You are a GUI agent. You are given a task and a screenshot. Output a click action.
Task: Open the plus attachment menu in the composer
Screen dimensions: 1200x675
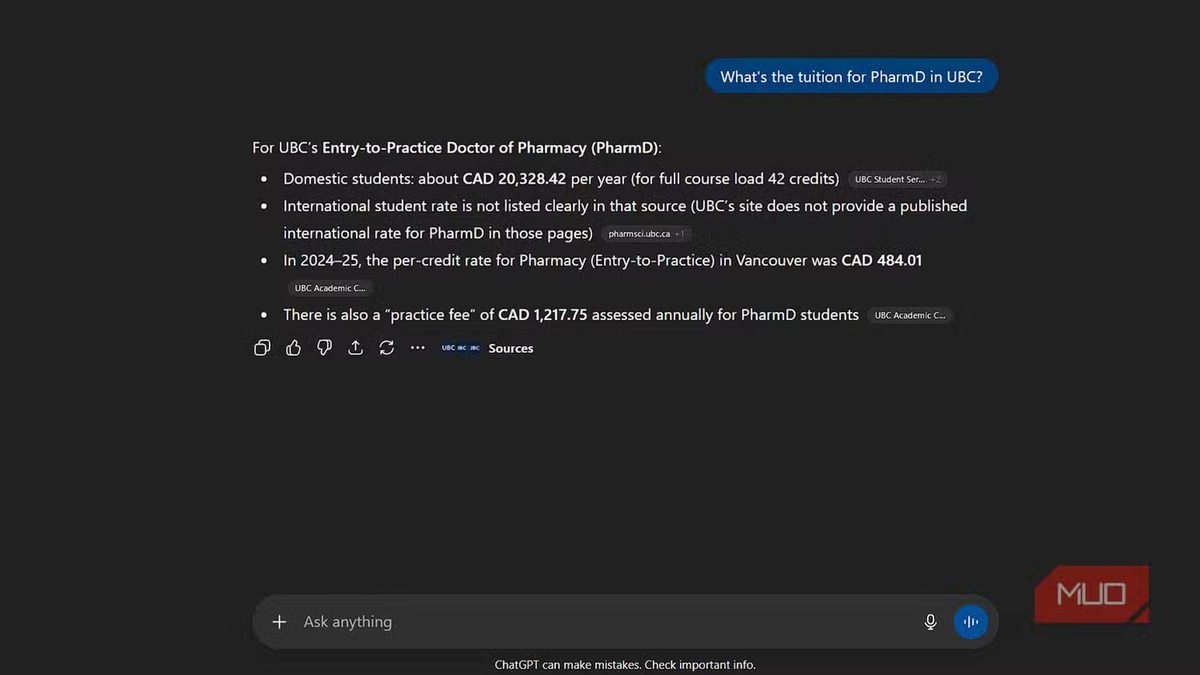click(x=279, y=622)
